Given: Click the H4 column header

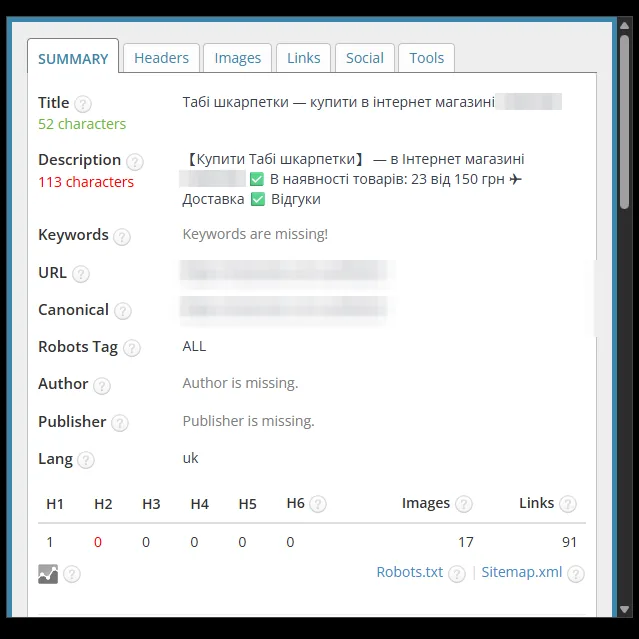Looking at the screenshot, I should [x=200, y=504].
